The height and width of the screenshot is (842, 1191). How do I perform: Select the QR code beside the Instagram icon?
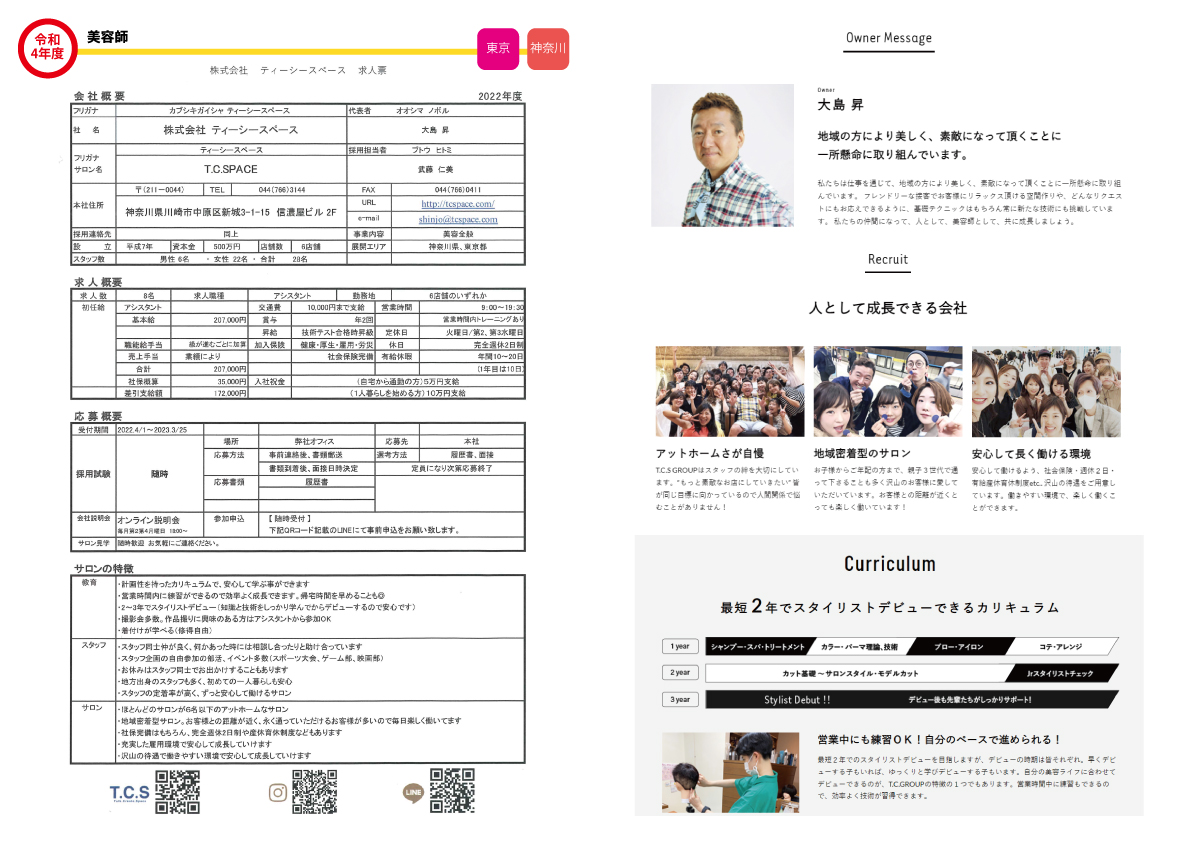(x=314, y=792)
